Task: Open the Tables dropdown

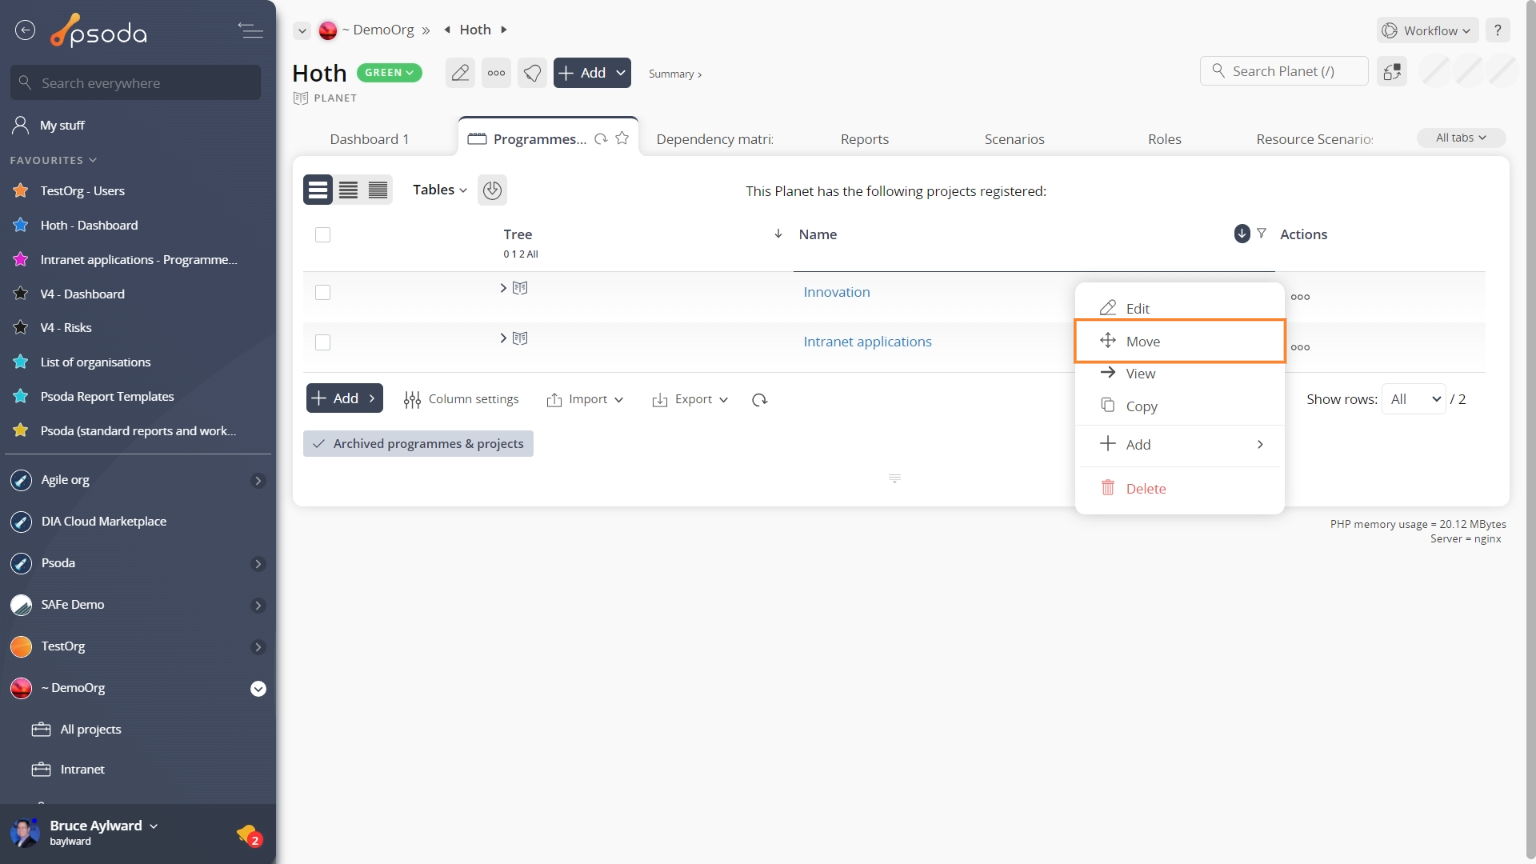Action: pos(440,190)
